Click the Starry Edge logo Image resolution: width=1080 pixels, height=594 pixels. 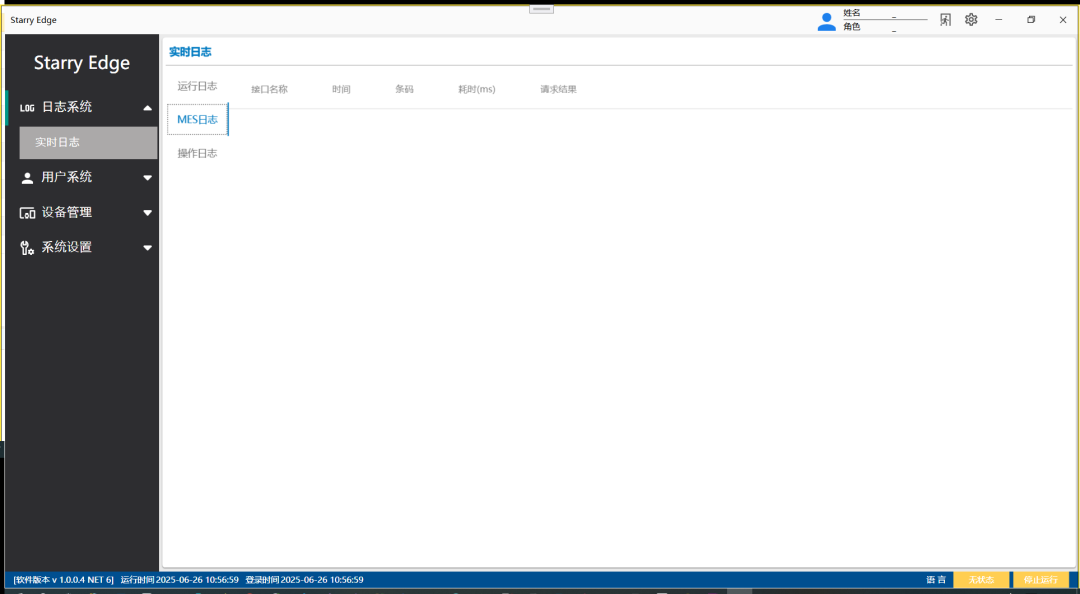[x=82, y=62]
